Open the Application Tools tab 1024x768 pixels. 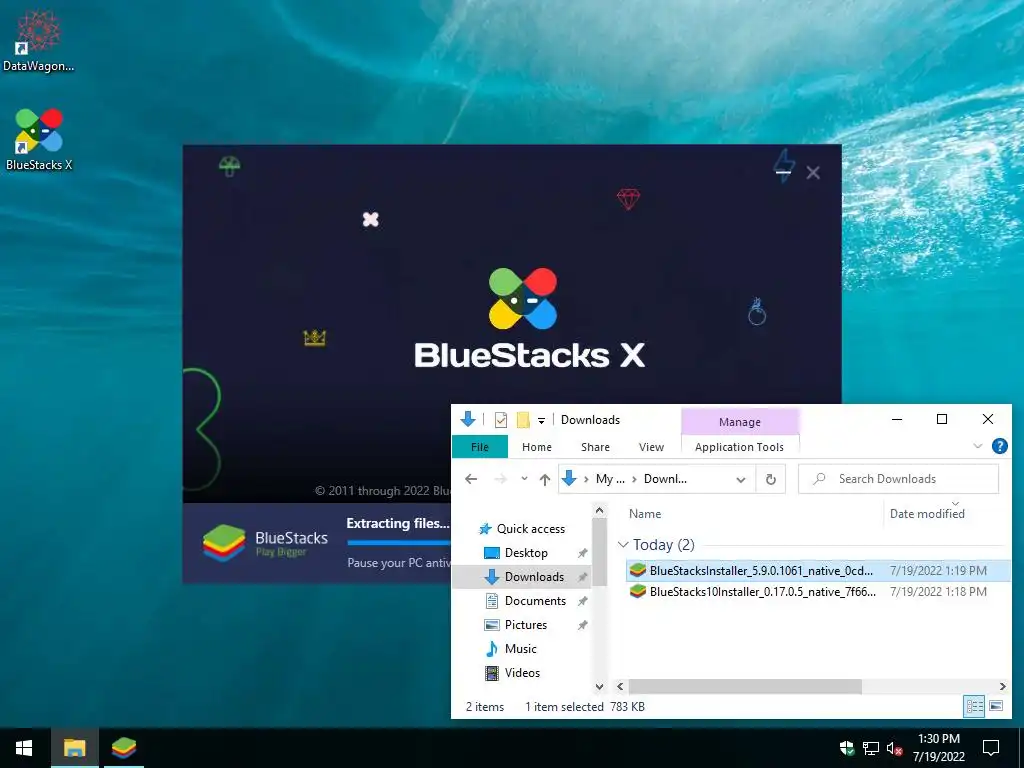click(739, 447)
